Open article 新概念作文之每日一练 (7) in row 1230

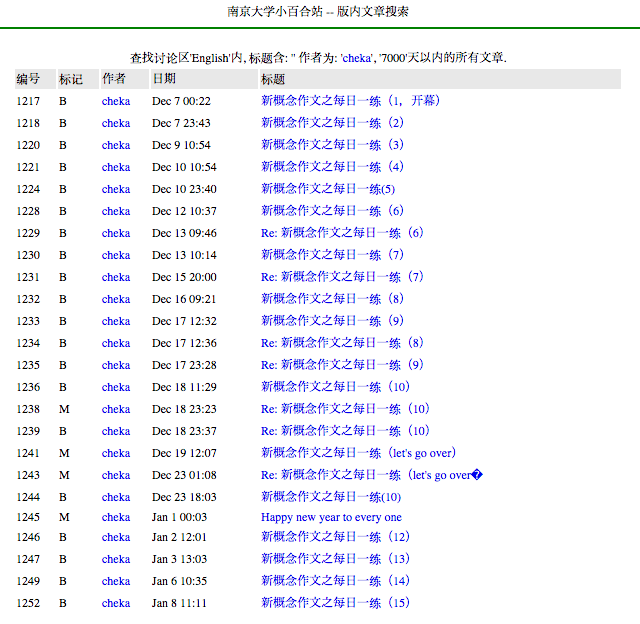(332, 255)
